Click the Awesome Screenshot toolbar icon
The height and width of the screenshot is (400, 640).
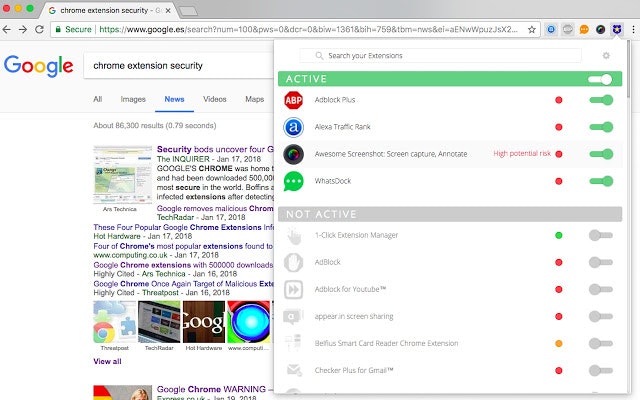(x=600, y=29)
